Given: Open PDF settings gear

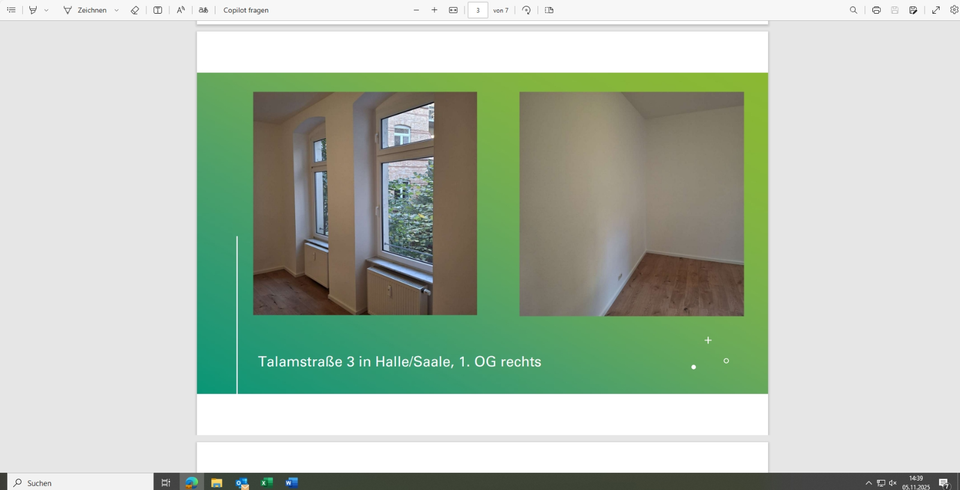Looking at the screenshot, I should click(954, 10).
